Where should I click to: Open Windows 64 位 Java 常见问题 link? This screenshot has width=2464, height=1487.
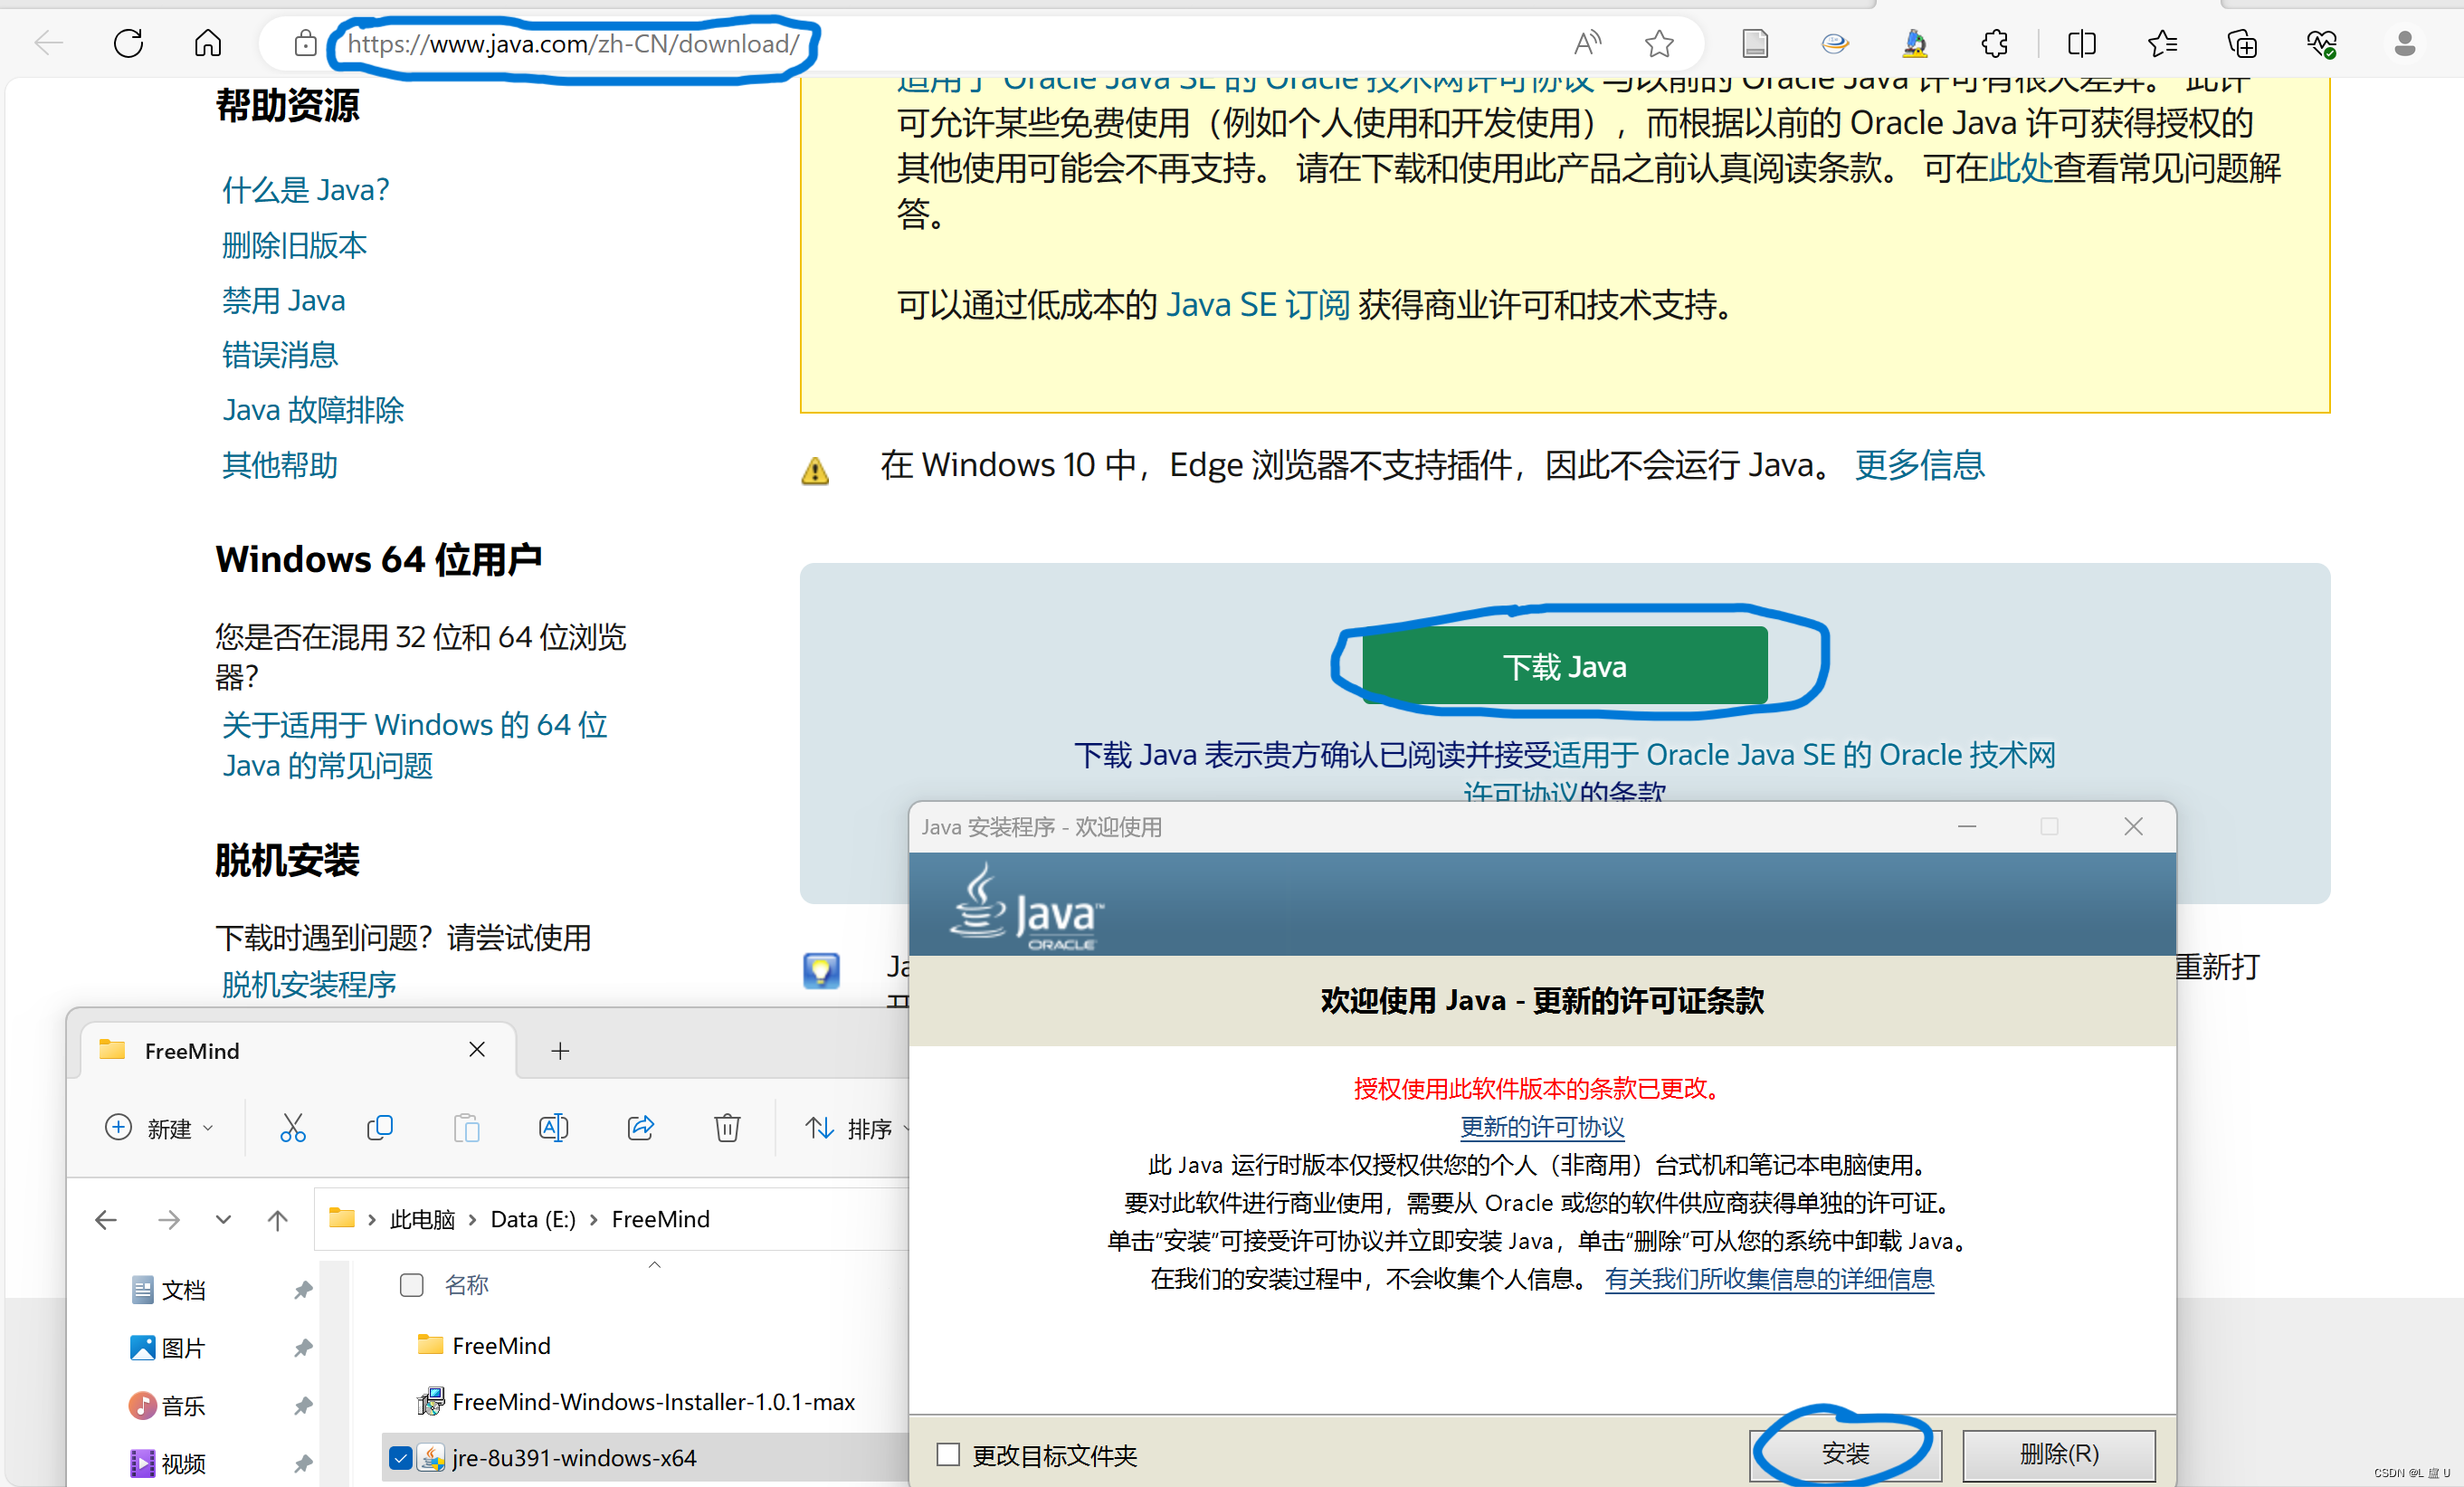point(414,745)
